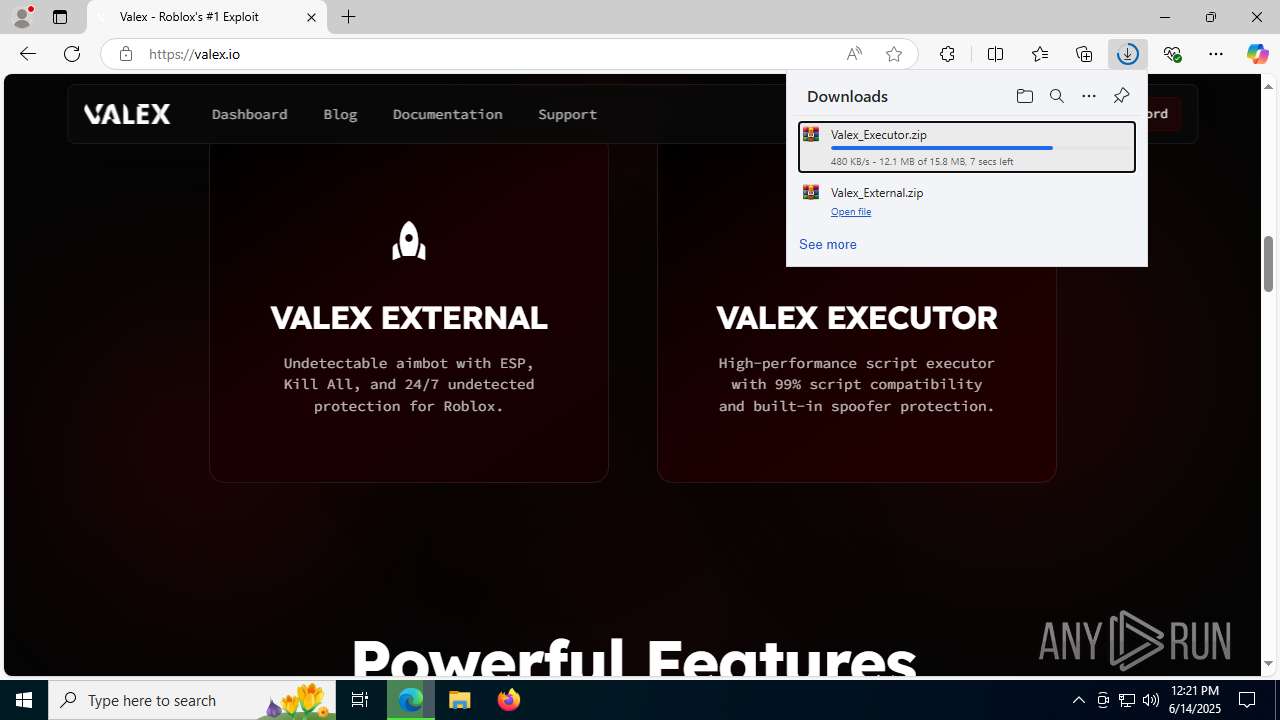The width and height of the screenshot is (1280, 720).
Task: Click the taskbar search box
Action: (x=193, y=700)
